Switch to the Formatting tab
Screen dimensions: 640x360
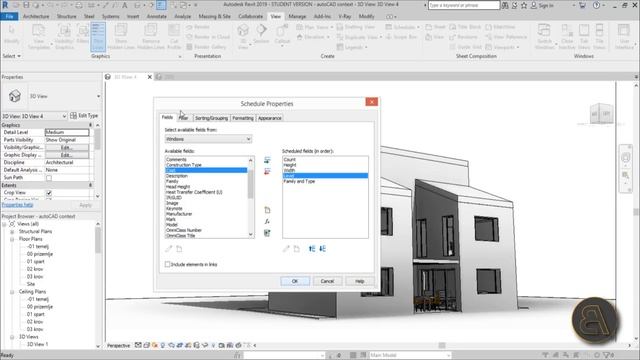243,118
